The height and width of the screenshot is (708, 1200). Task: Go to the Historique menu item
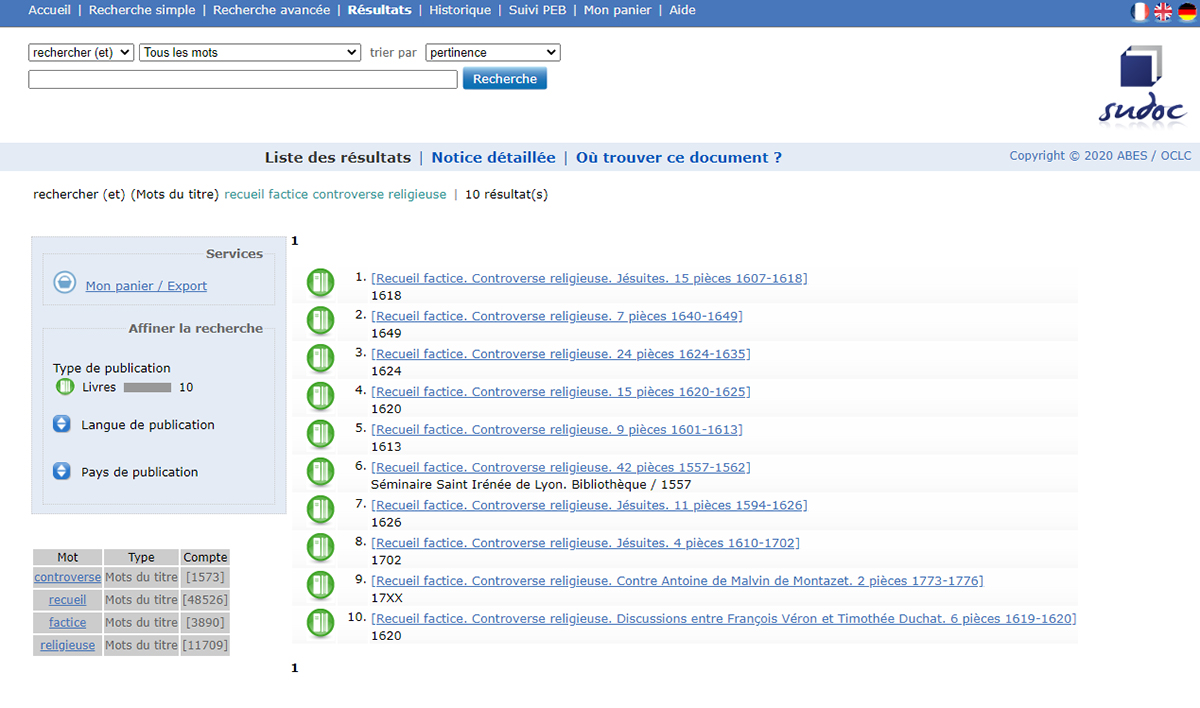pos(460,10)
